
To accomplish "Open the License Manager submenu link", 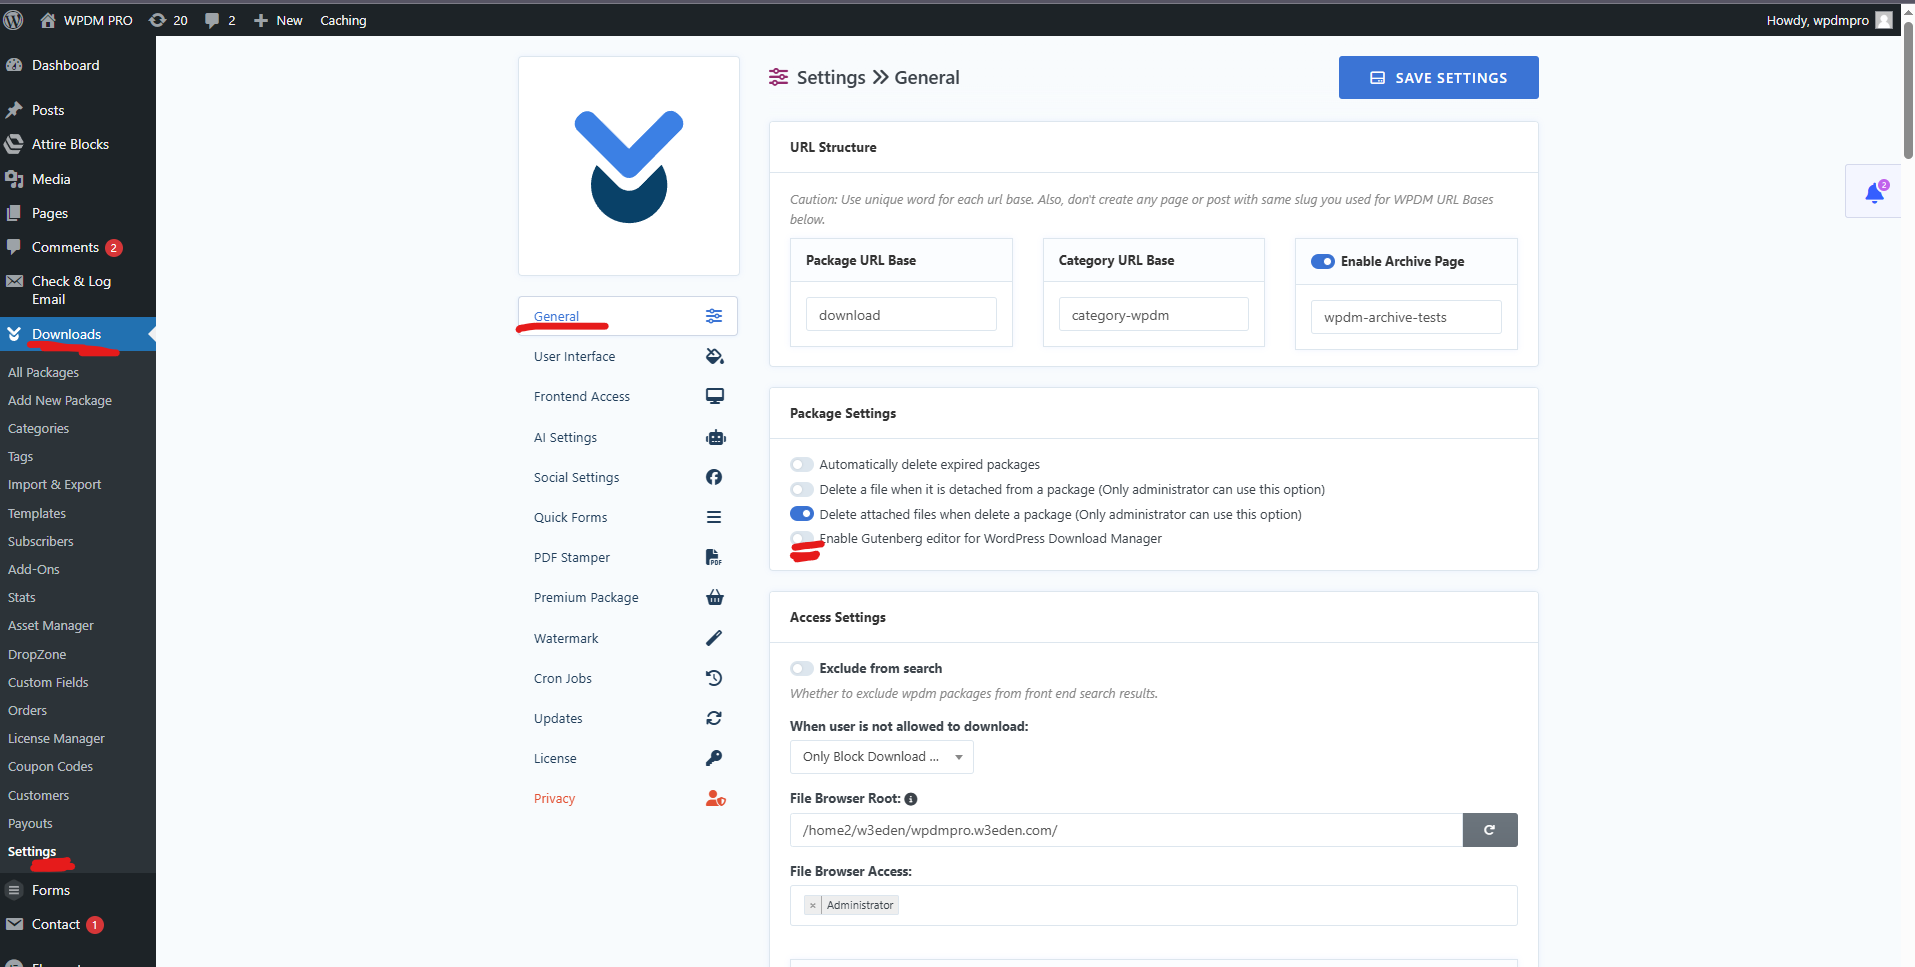I will point(56,738).
